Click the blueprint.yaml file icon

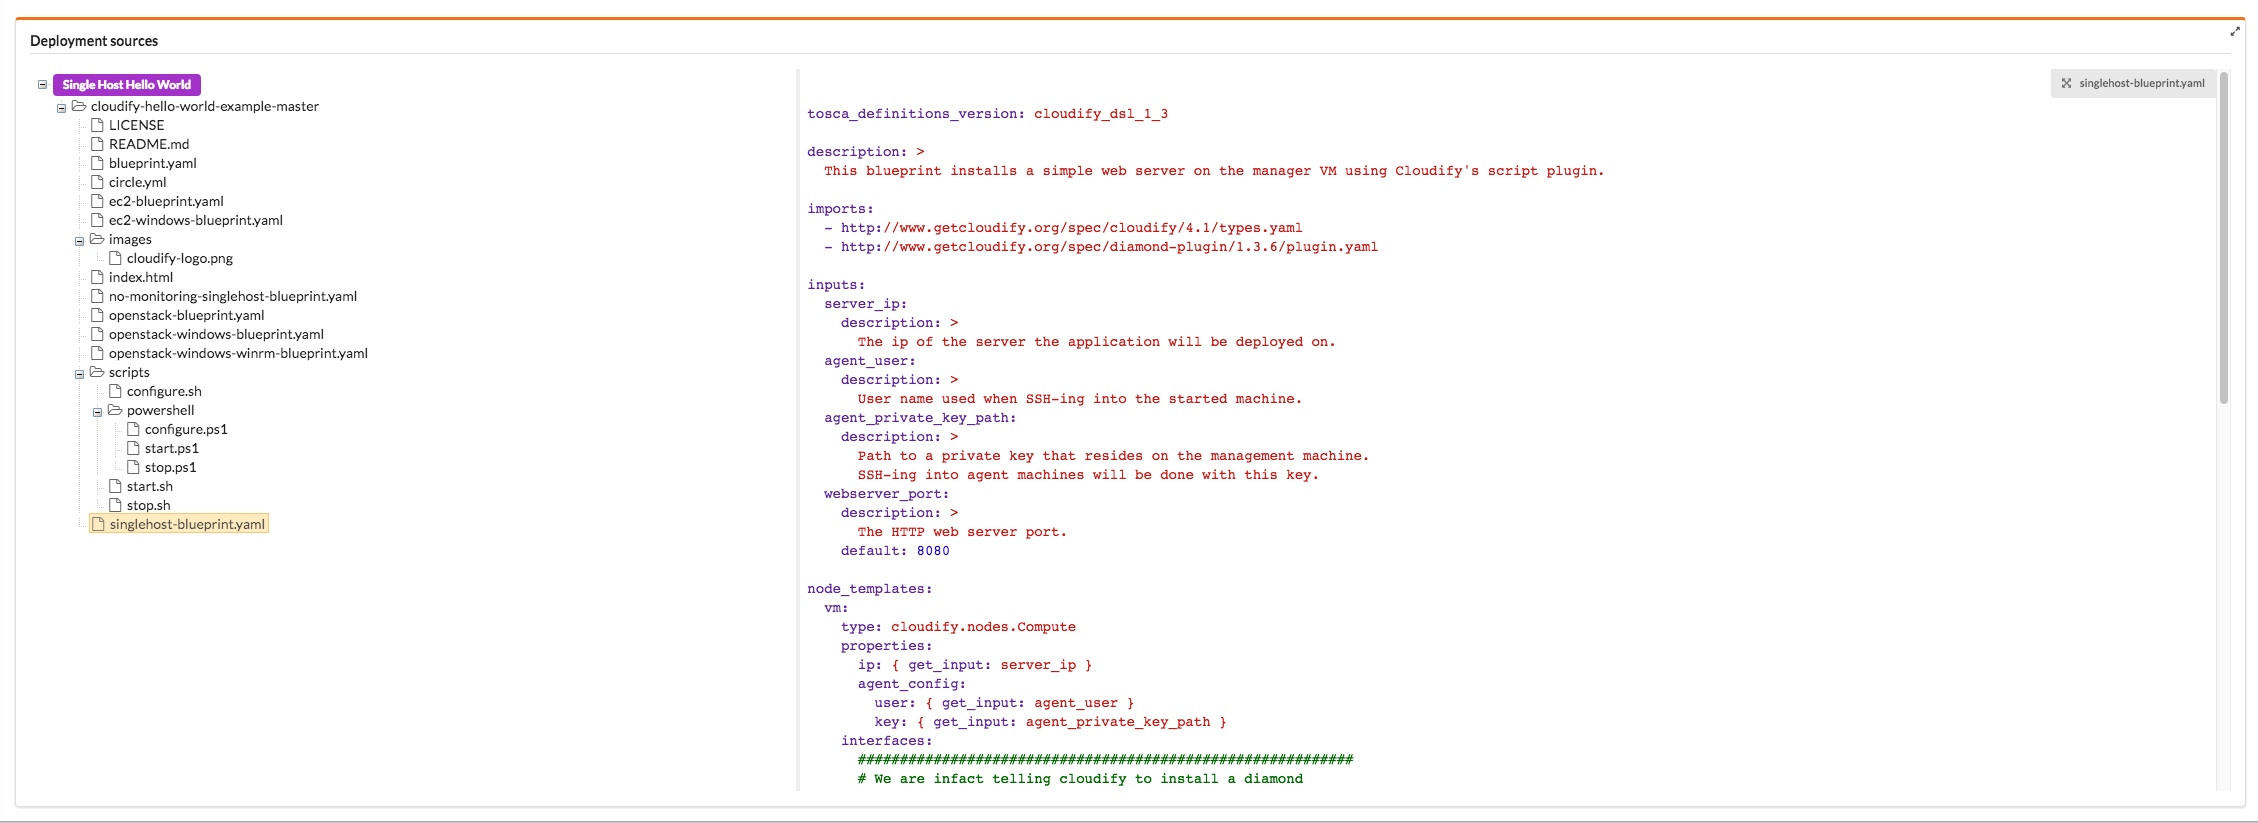tap(97, 163)
